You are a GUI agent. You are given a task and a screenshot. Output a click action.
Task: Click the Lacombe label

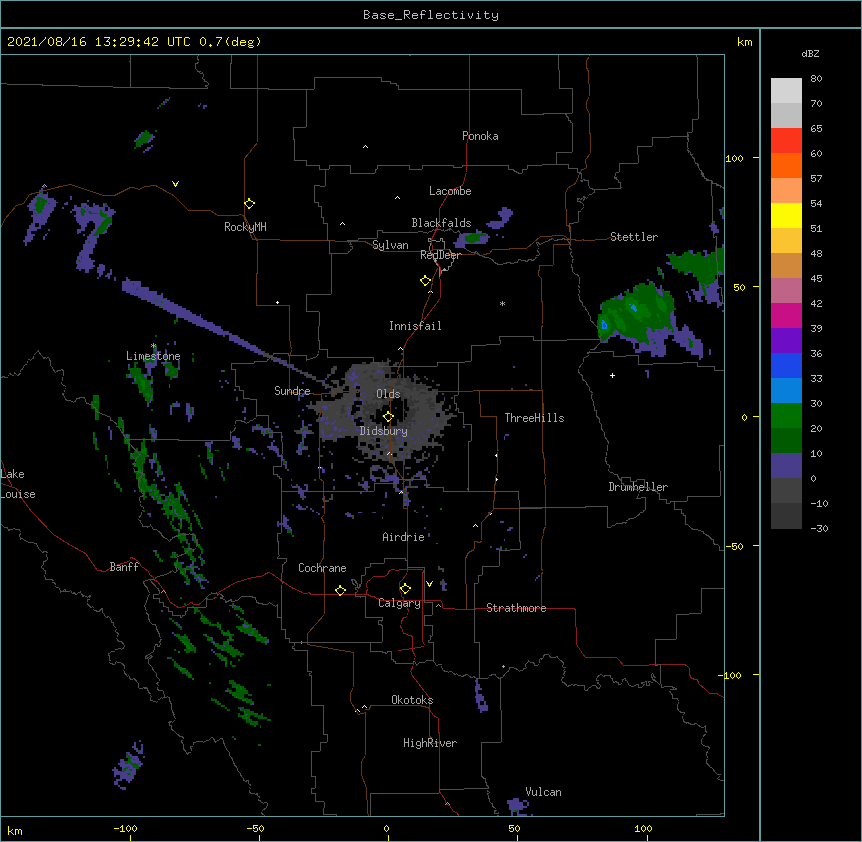[x=450, y=191]
